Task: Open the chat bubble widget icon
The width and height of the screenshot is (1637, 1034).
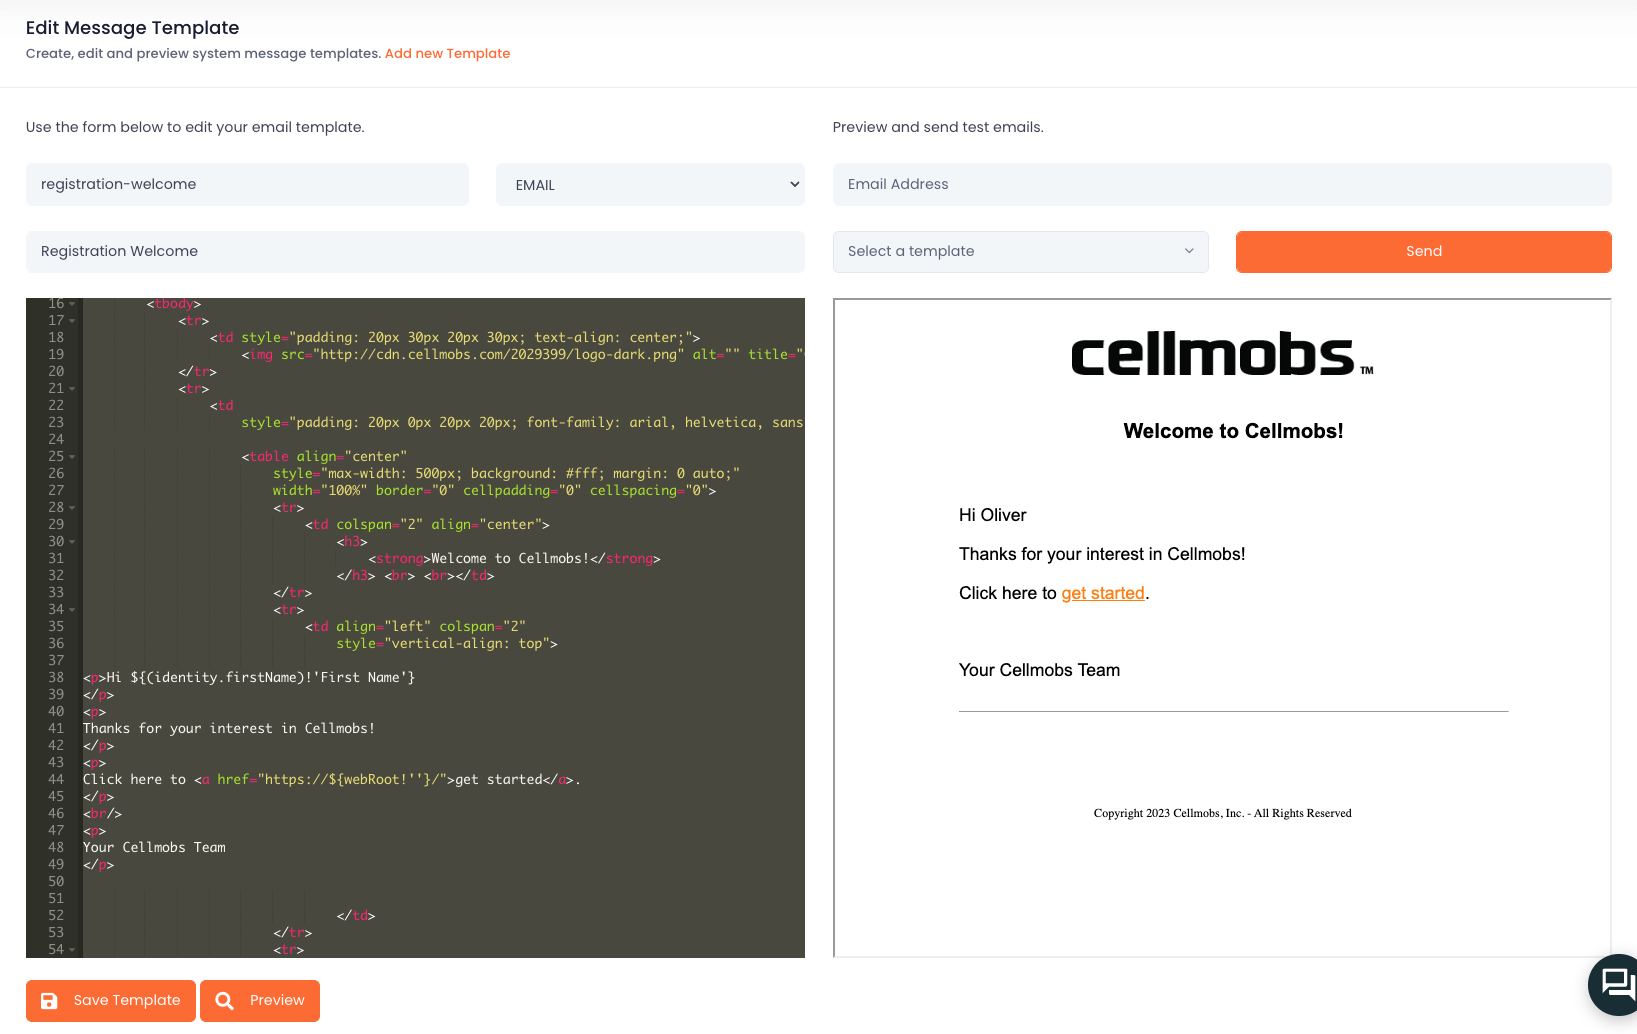Action: click(1617, 984)
